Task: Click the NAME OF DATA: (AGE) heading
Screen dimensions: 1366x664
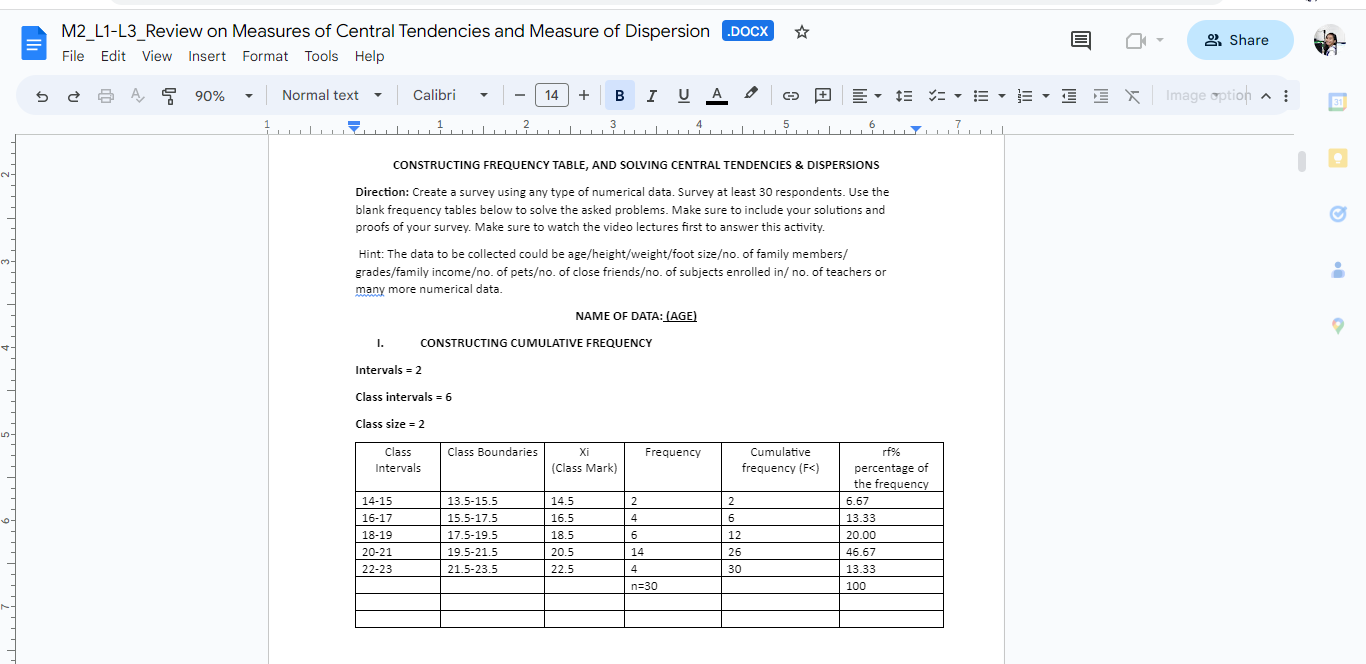Action: tap(636, 316)
